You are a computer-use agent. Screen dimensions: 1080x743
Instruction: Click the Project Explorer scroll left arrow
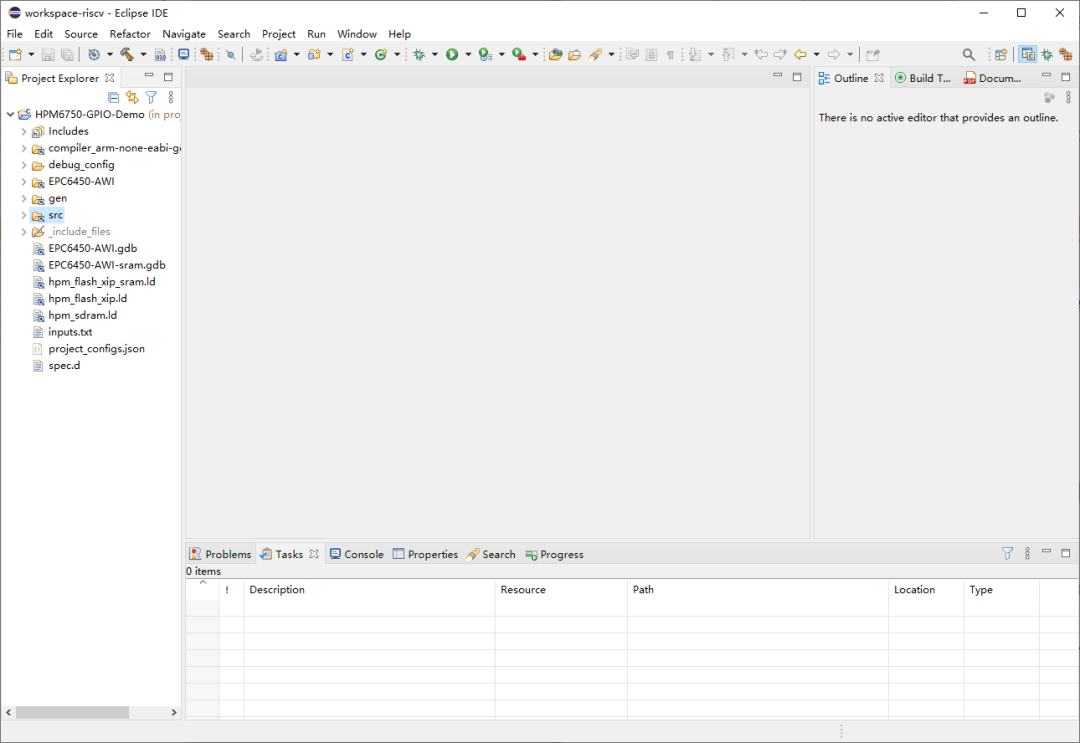[8, 712]
